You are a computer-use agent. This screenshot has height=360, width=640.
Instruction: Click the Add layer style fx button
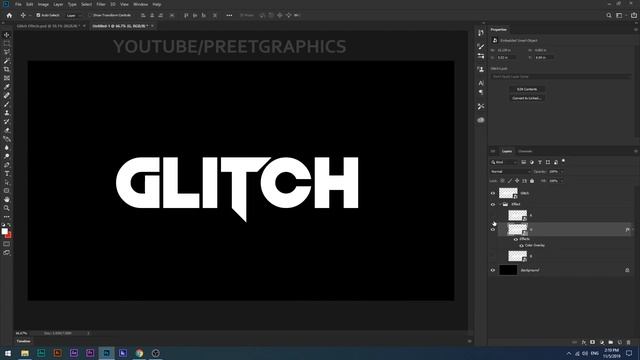click(584, 342)
